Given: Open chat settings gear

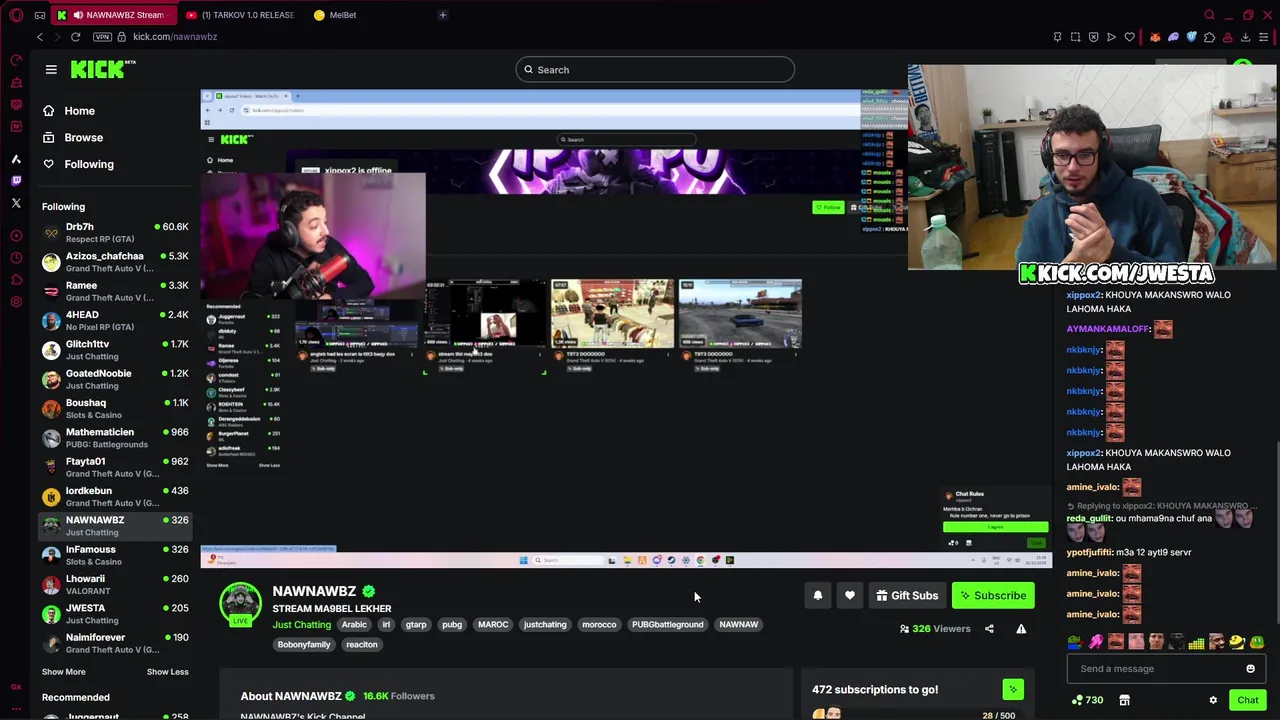Looking at the screenshot, I should 1213,700.
